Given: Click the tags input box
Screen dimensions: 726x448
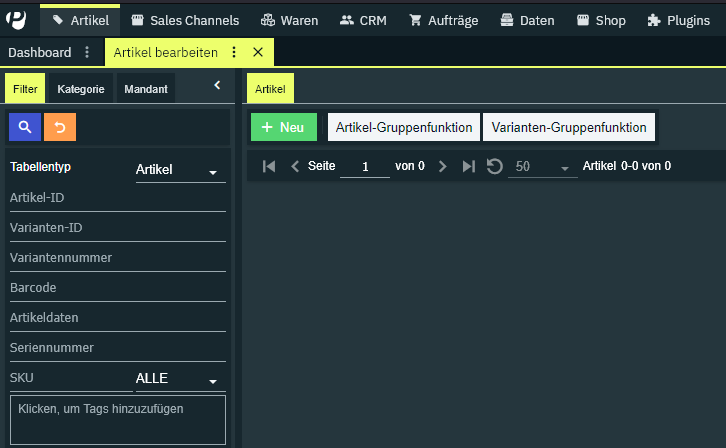Looking at the screenshot, I should tap(117, 419).
